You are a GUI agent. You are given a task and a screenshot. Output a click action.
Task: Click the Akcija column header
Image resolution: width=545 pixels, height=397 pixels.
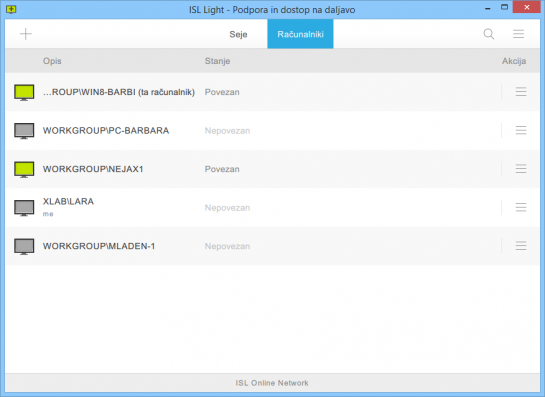tap(514, 61)
